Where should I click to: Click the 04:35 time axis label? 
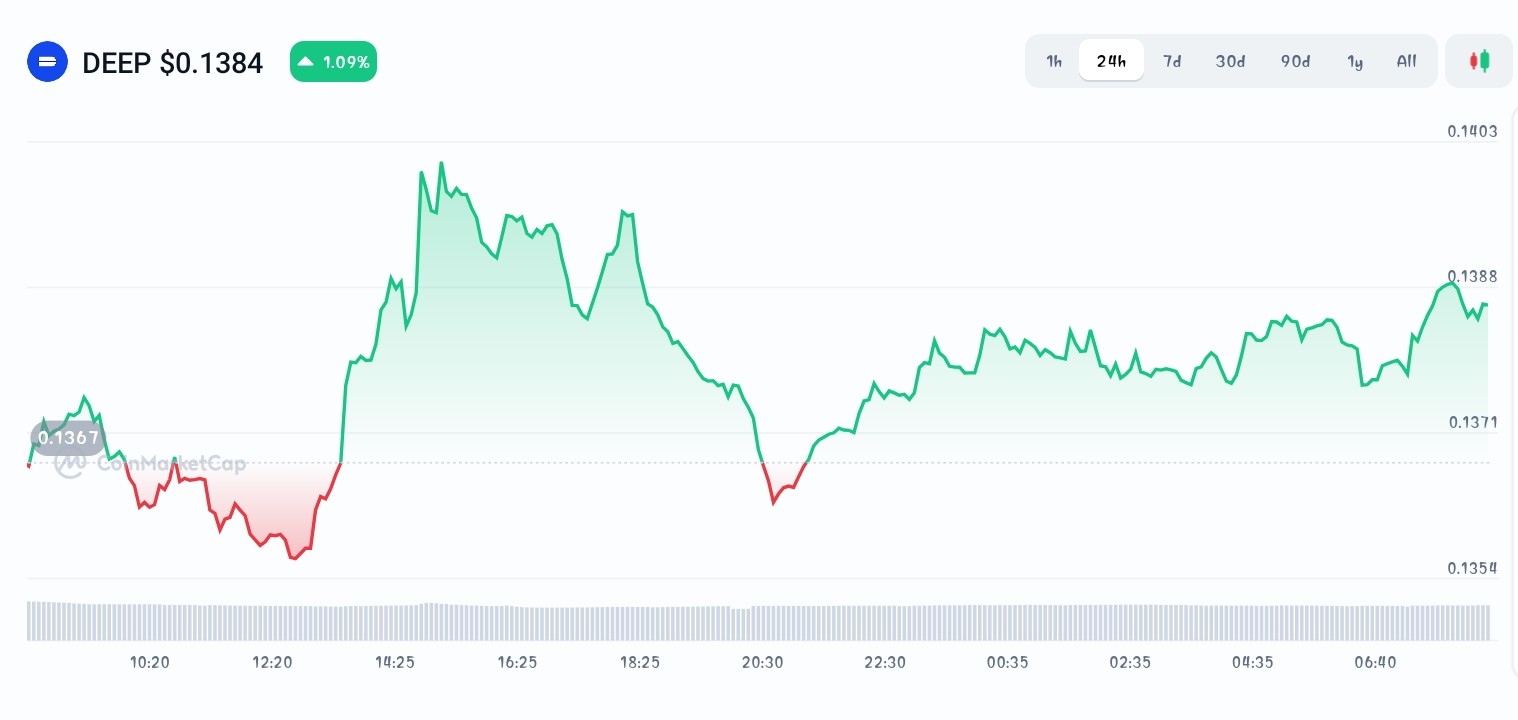tap(1252, 662)
